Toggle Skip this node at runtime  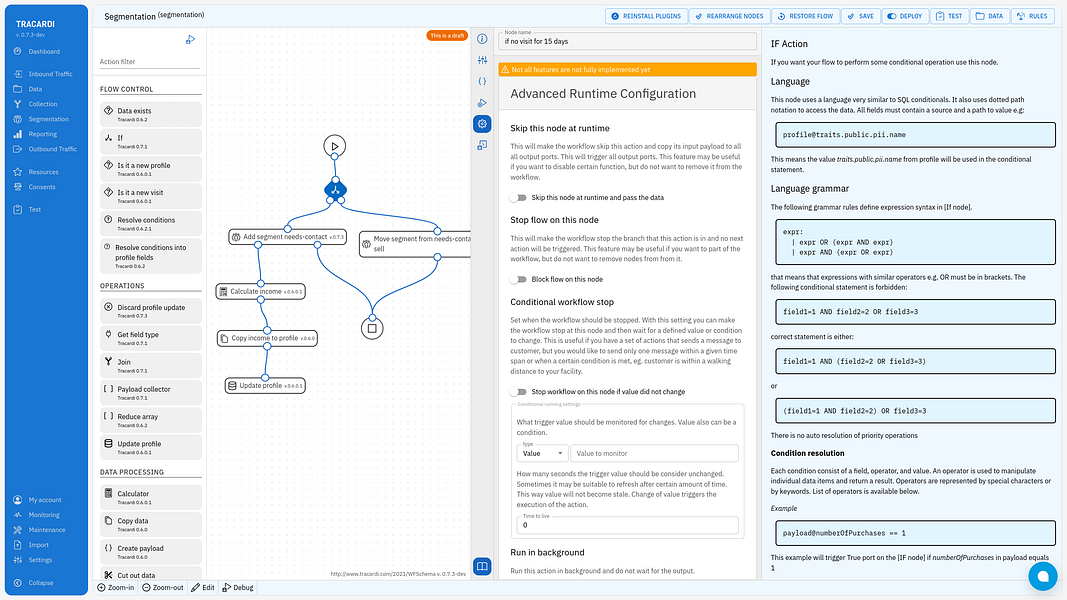(x=520, y=197)
